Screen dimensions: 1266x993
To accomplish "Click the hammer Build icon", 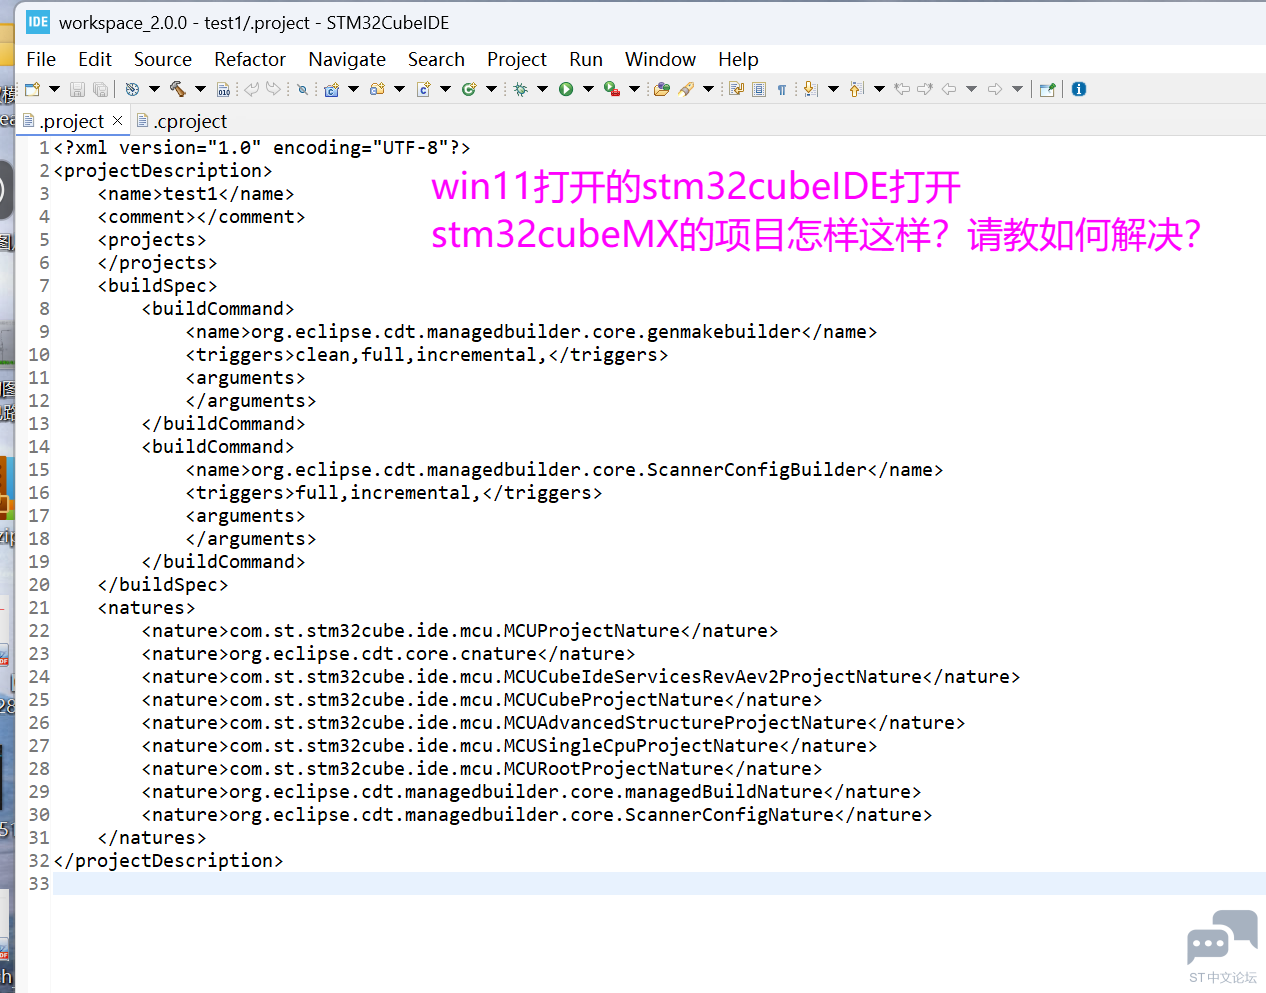I will click(x=177, y=89).
